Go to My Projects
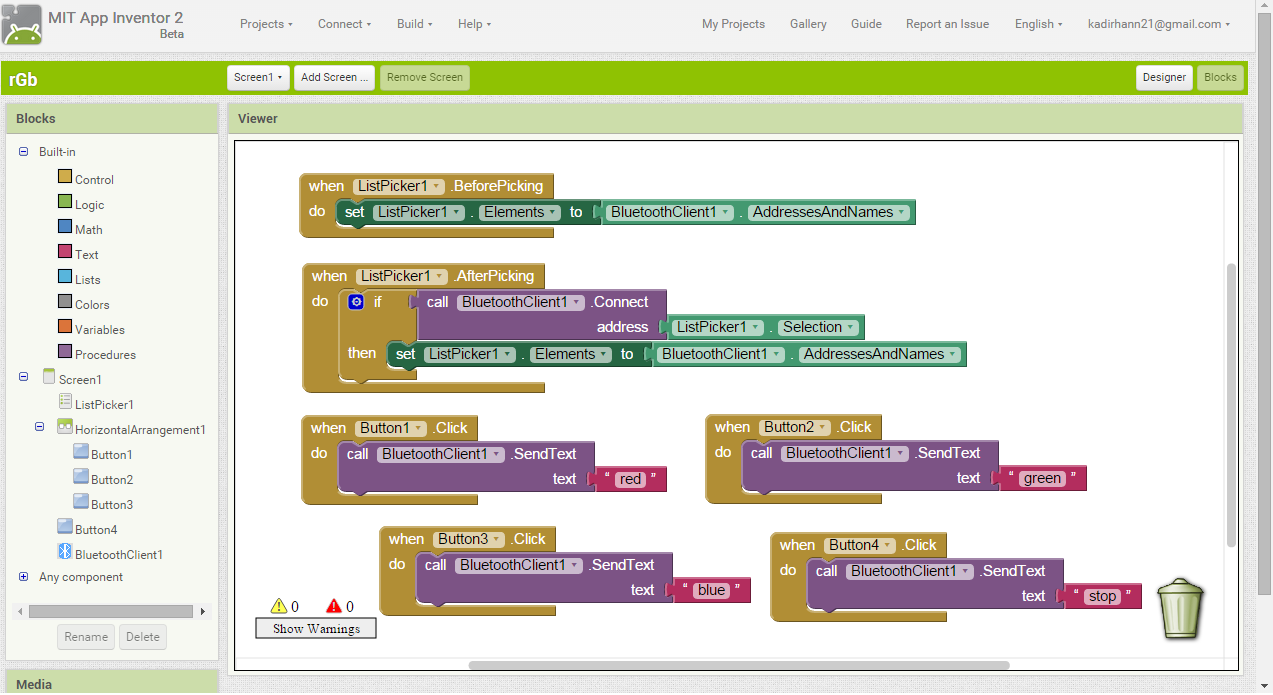The image size is (1273, 695). (x=733, y=24)
